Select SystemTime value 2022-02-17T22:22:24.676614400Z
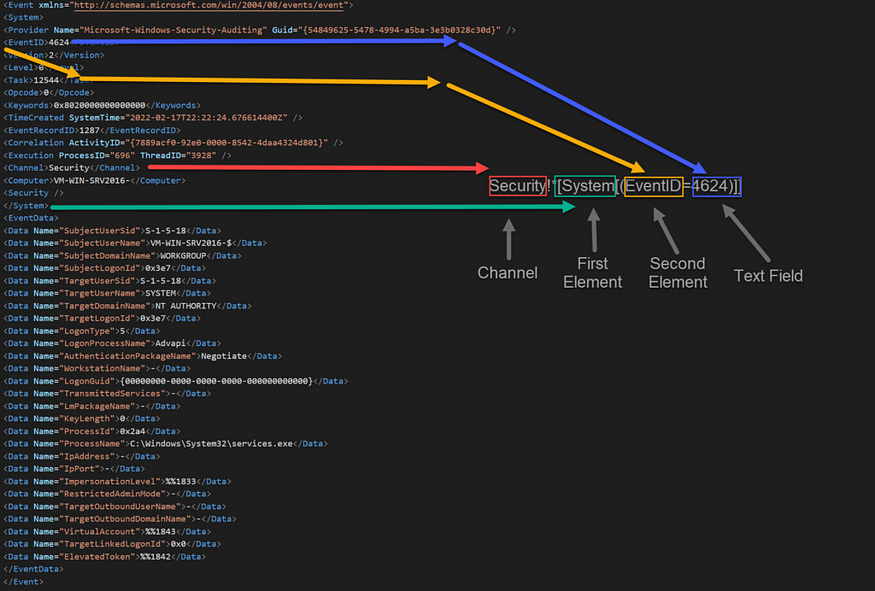 tap(206, 118)
